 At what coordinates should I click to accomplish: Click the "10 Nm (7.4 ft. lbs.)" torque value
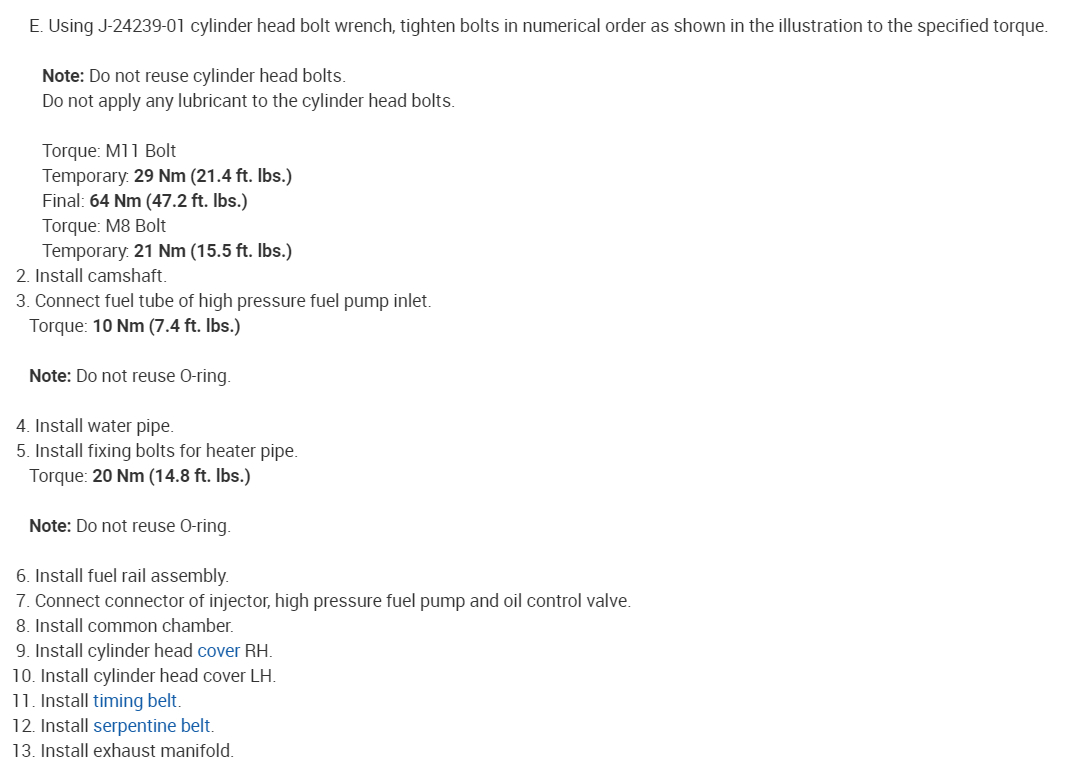pyautogui.click(x=166, y=326)
